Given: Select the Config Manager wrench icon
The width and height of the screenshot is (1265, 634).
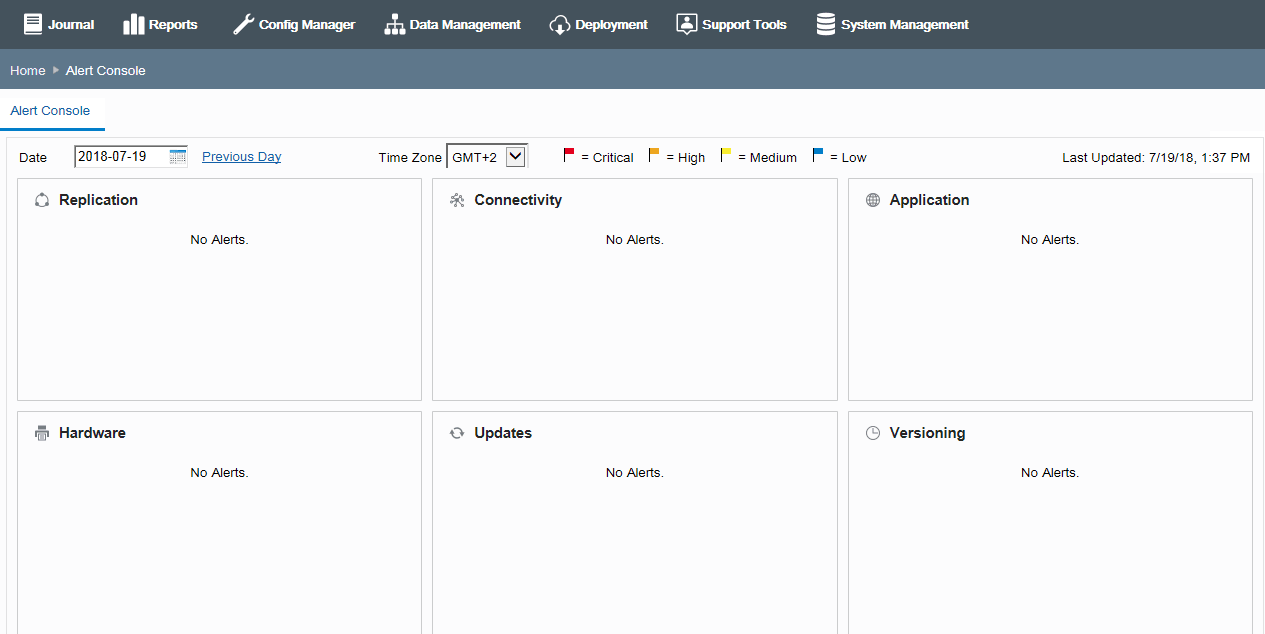Looking at the screenshot, I should click(243, 24).
